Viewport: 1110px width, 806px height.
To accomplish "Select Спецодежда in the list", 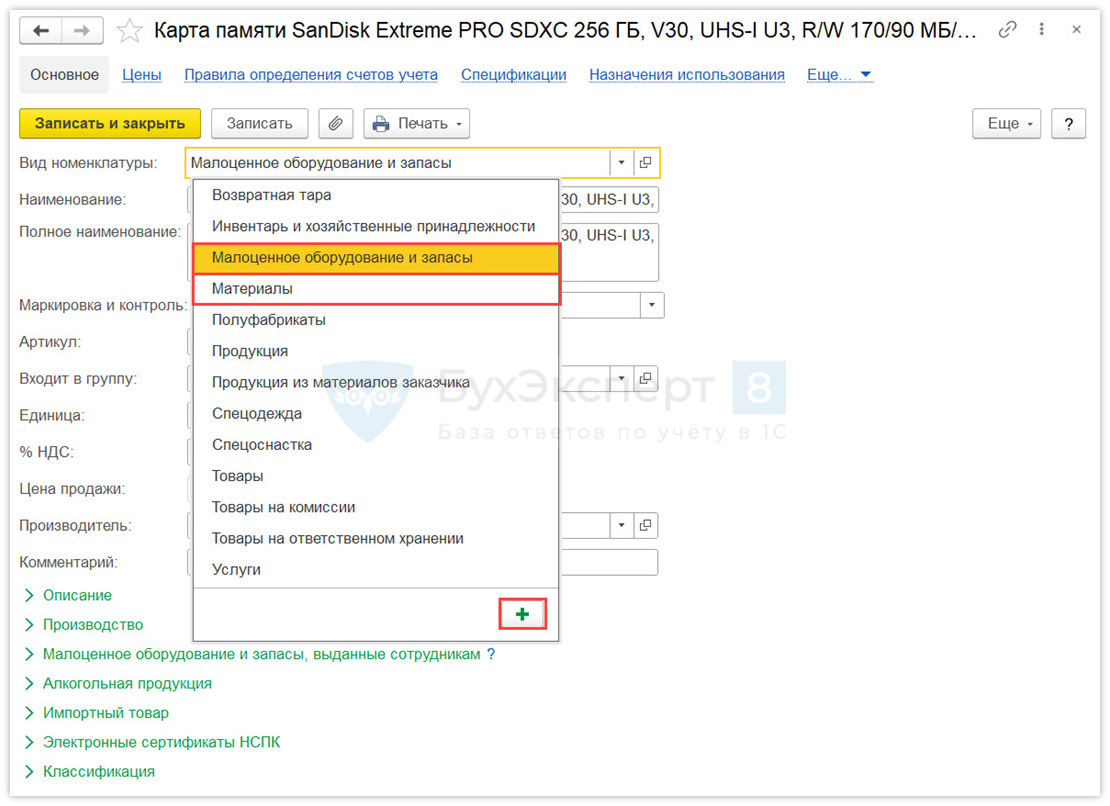I will 376,413.
